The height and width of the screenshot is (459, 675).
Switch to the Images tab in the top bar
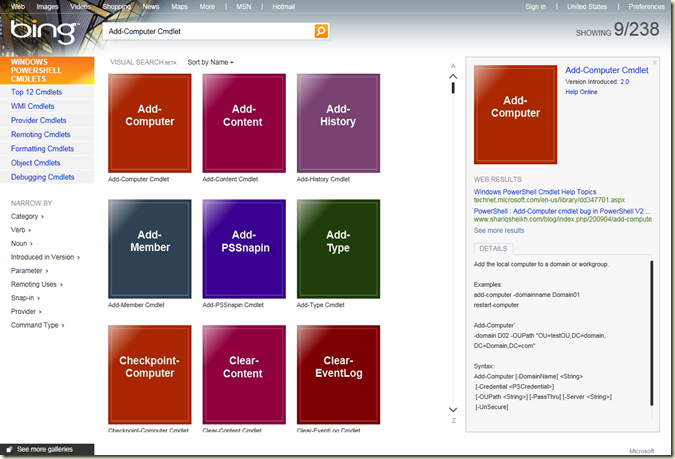pyautogui.click(x=47, y=6)
